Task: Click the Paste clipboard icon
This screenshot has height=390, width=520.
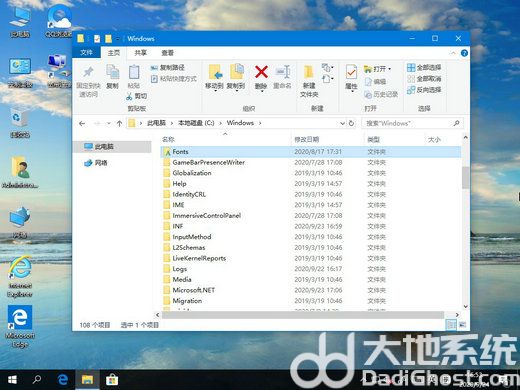Action: click(x=134, y=72)
